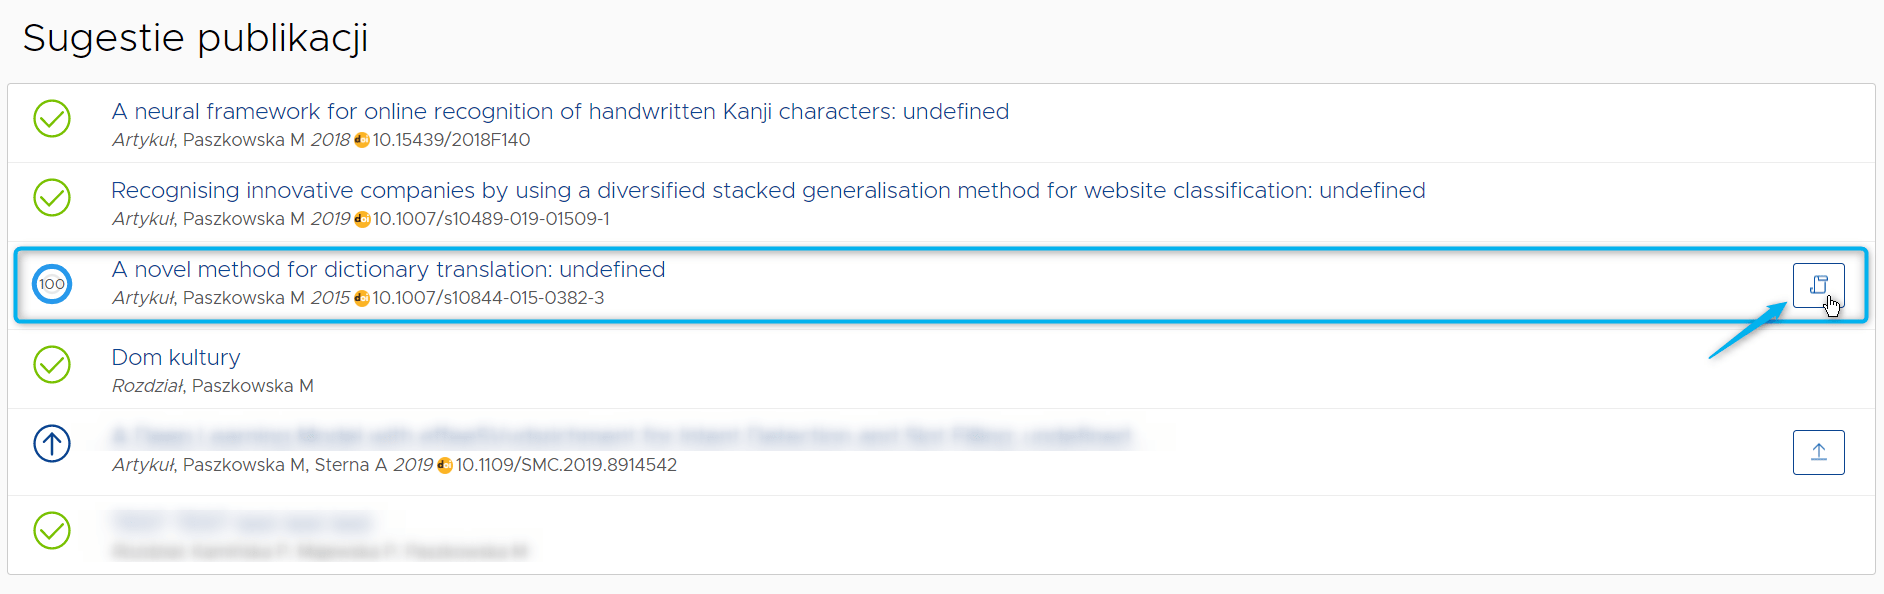Open the Dom kultury chapter link

[176, 357]
